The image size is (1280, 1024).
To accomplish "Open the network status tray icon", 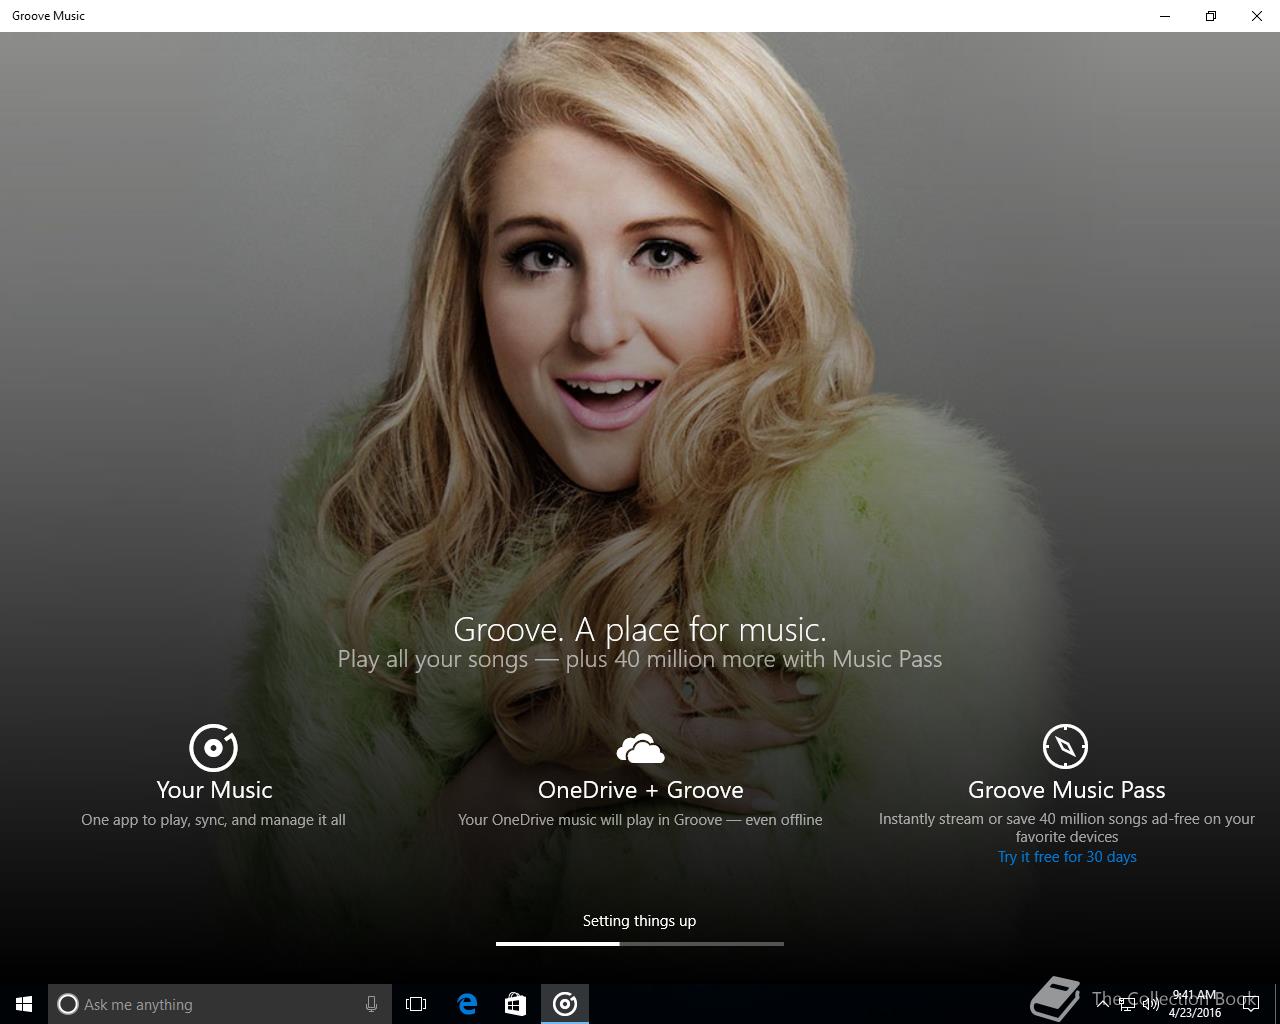I will [x=1127, y=1004].
